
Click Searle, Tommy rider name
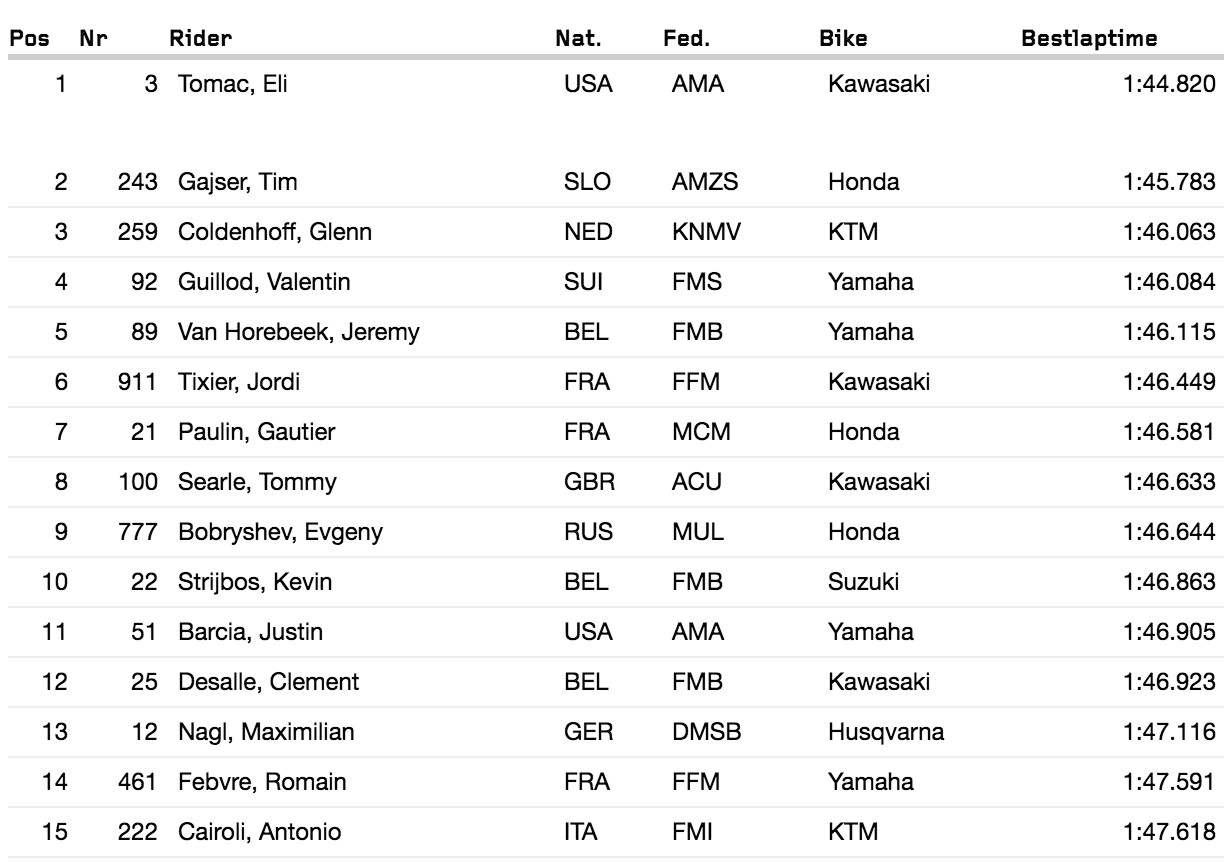[x=257, y=482]
